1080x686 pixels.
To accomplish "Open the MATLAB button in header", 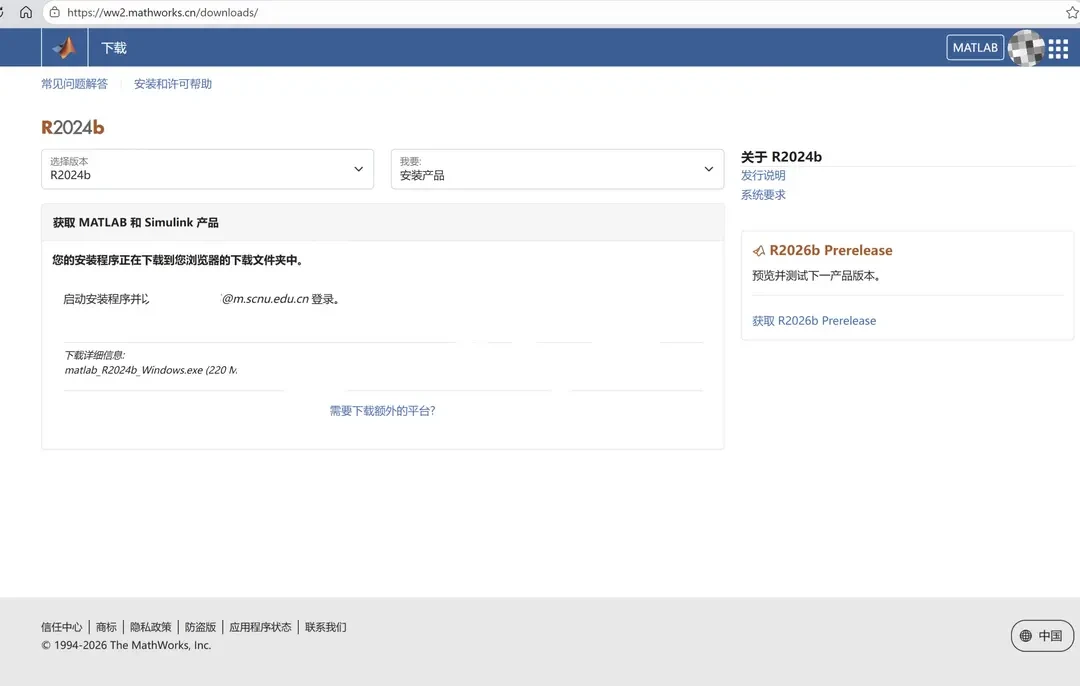I will pos(975,48).
